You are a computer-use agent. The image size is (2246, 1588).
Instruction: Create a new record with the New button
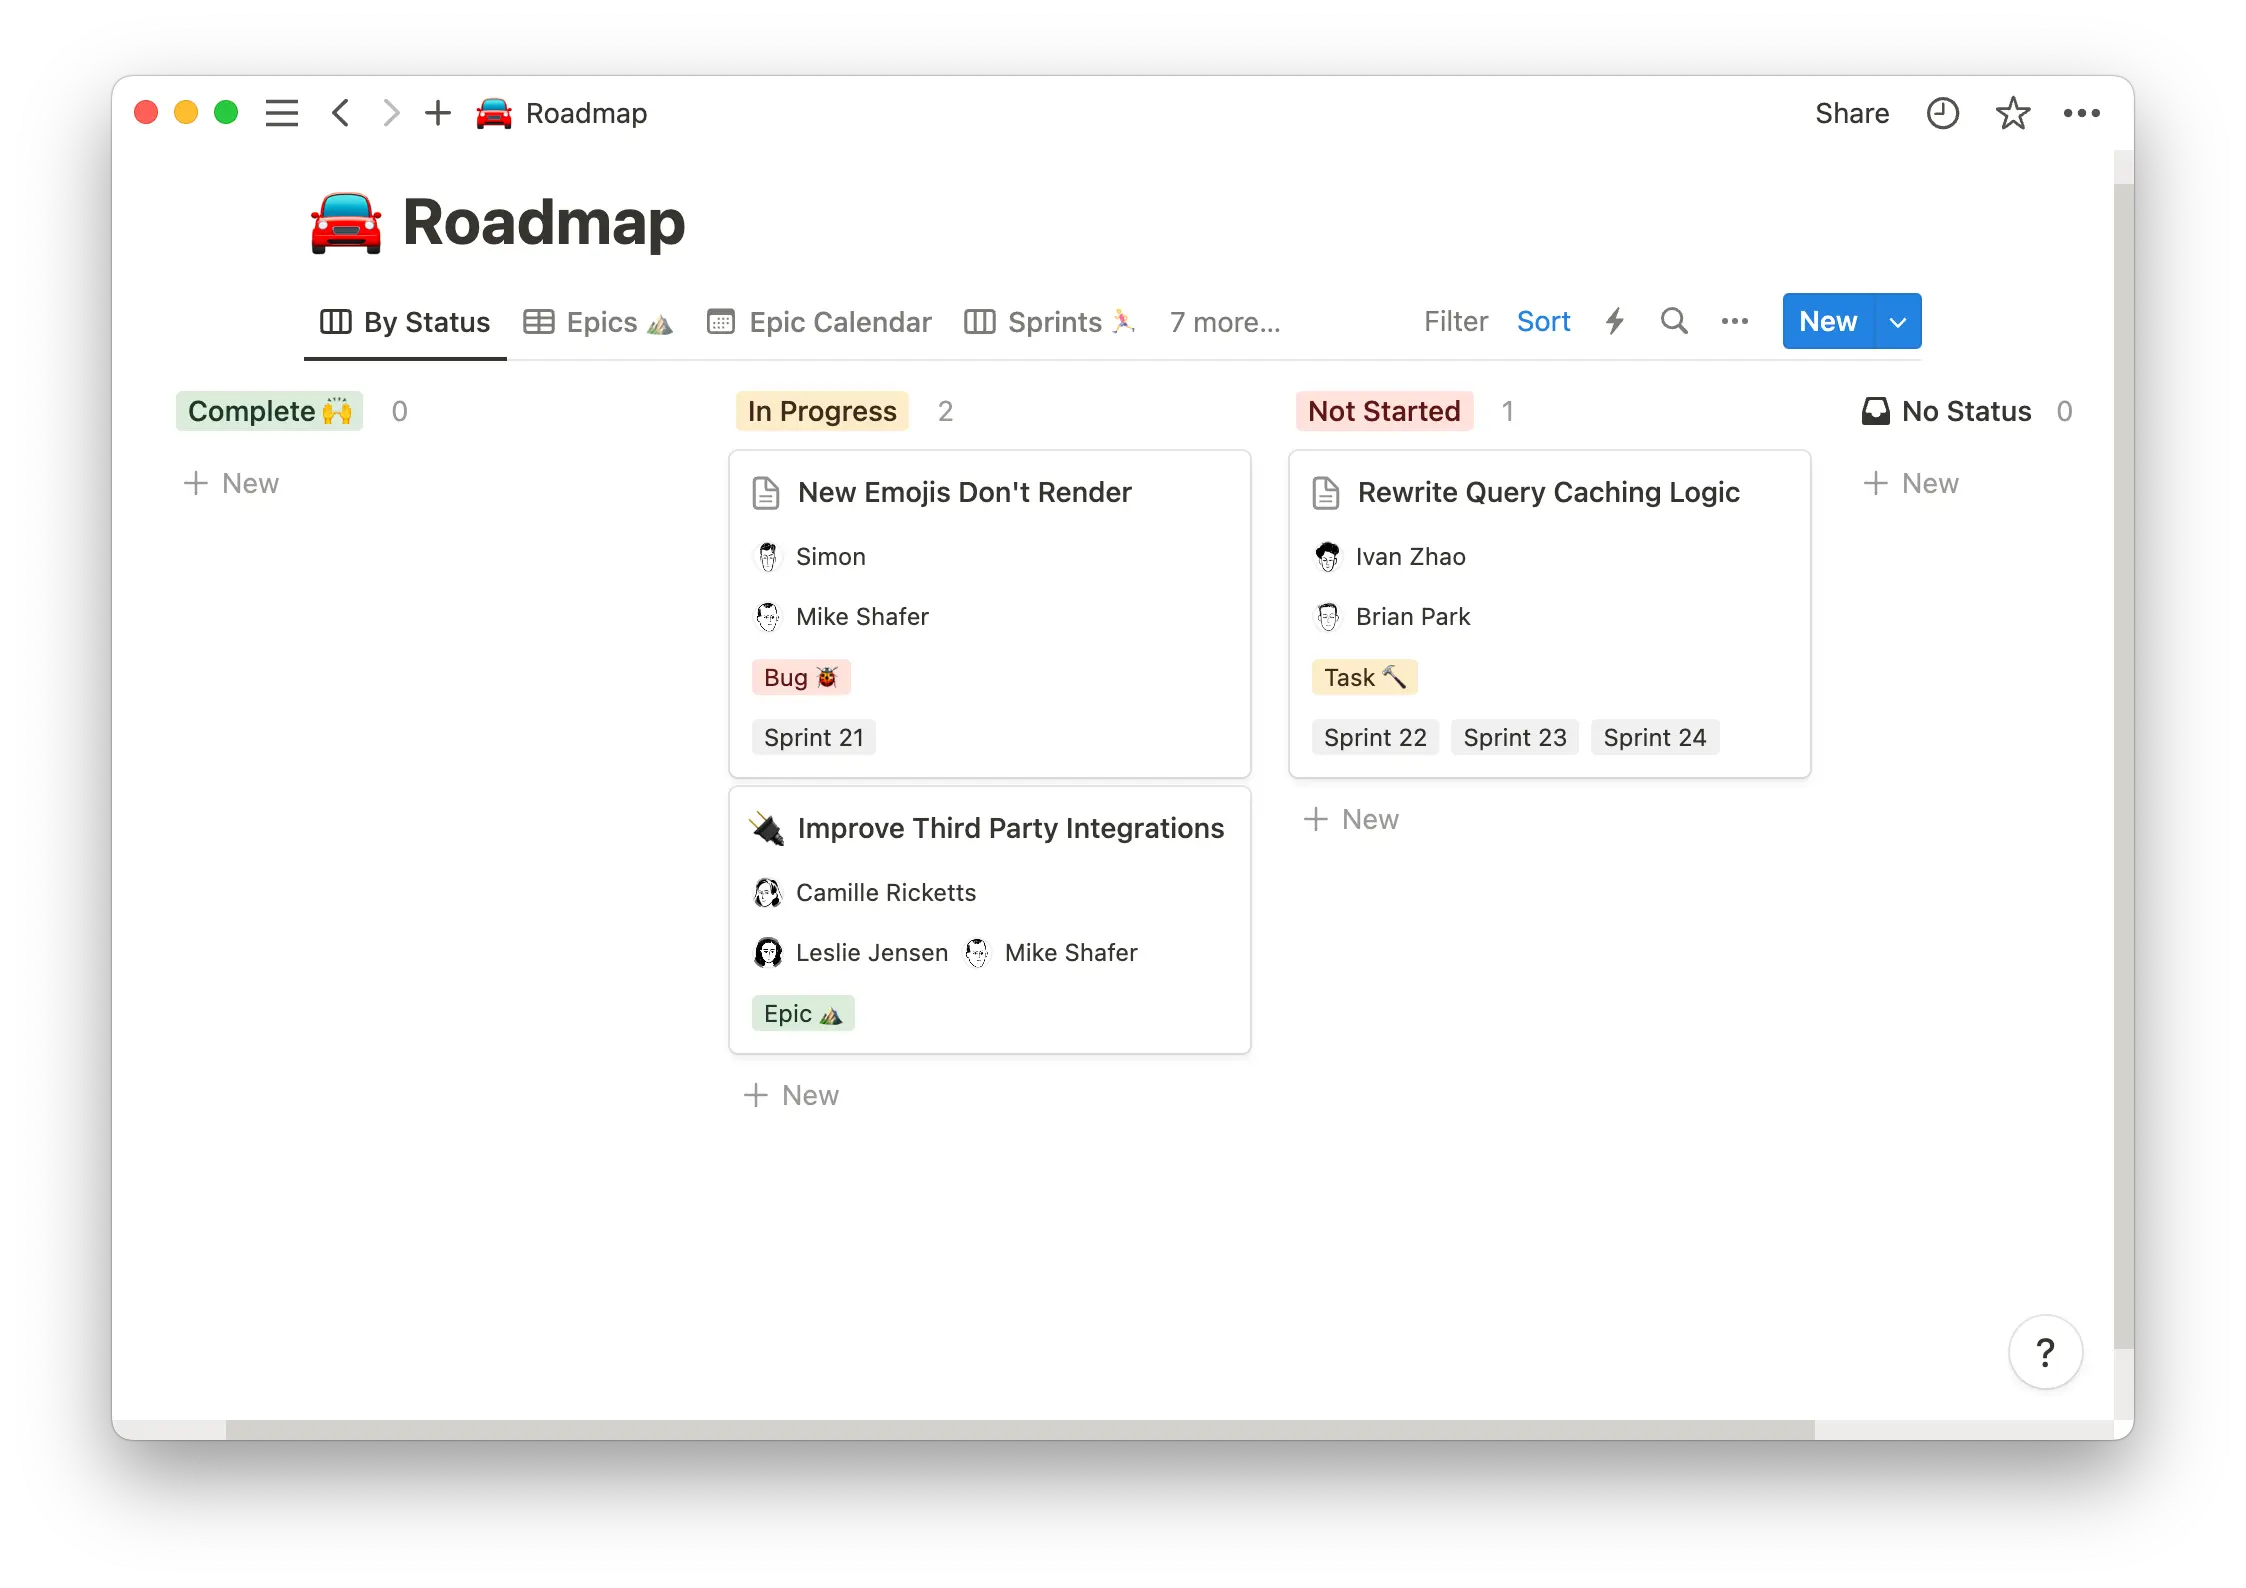click(1827, 321)
